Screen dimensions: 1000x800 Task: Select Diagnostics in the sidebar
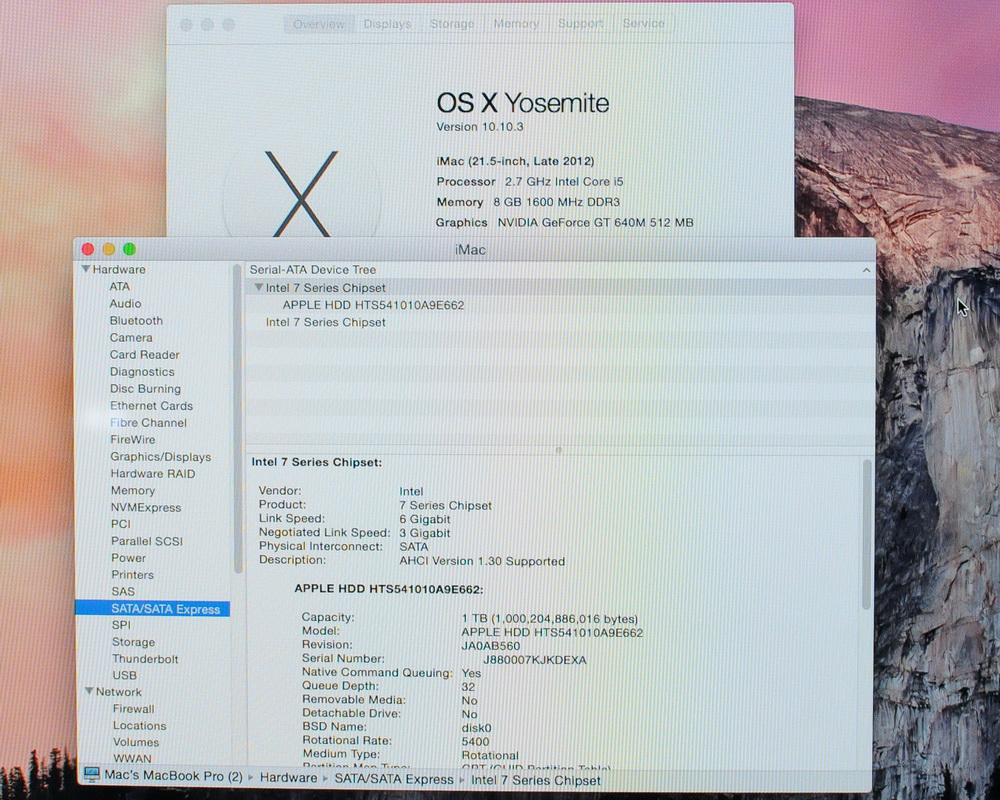click(142, 371)
